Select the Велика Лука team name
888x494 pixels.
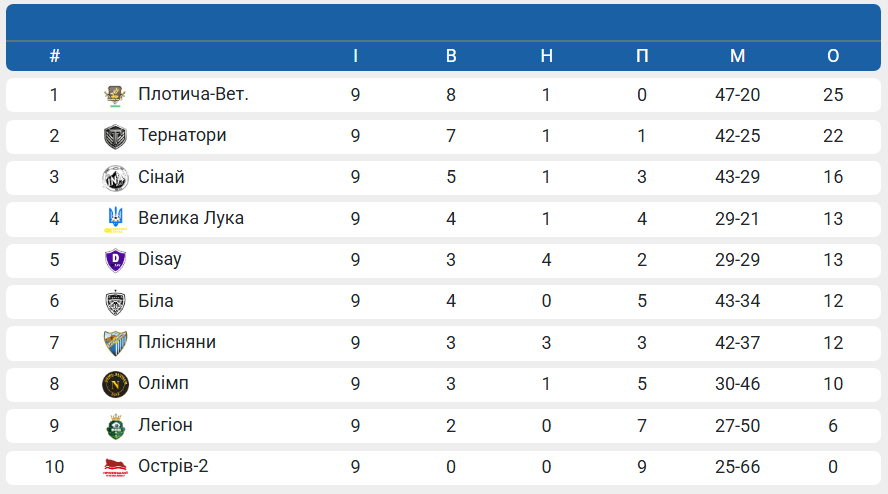(x=191, y=218)
